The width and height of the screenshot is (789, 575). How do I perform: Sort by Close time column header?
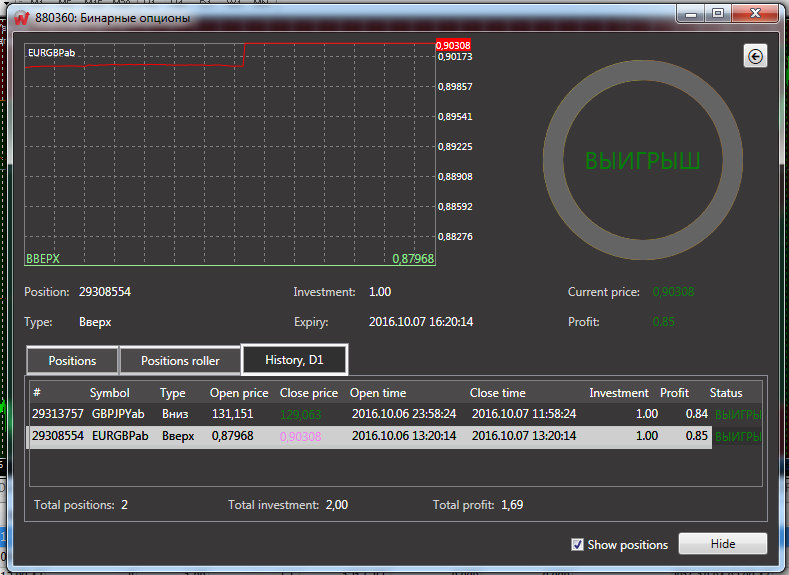[498, 393]
